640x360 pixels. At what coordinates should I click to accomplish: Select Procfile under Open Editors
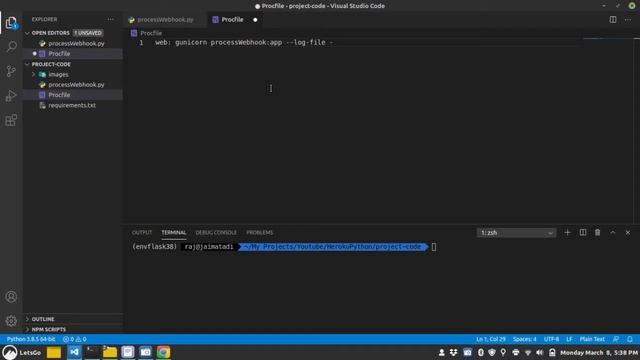point(59,53)
